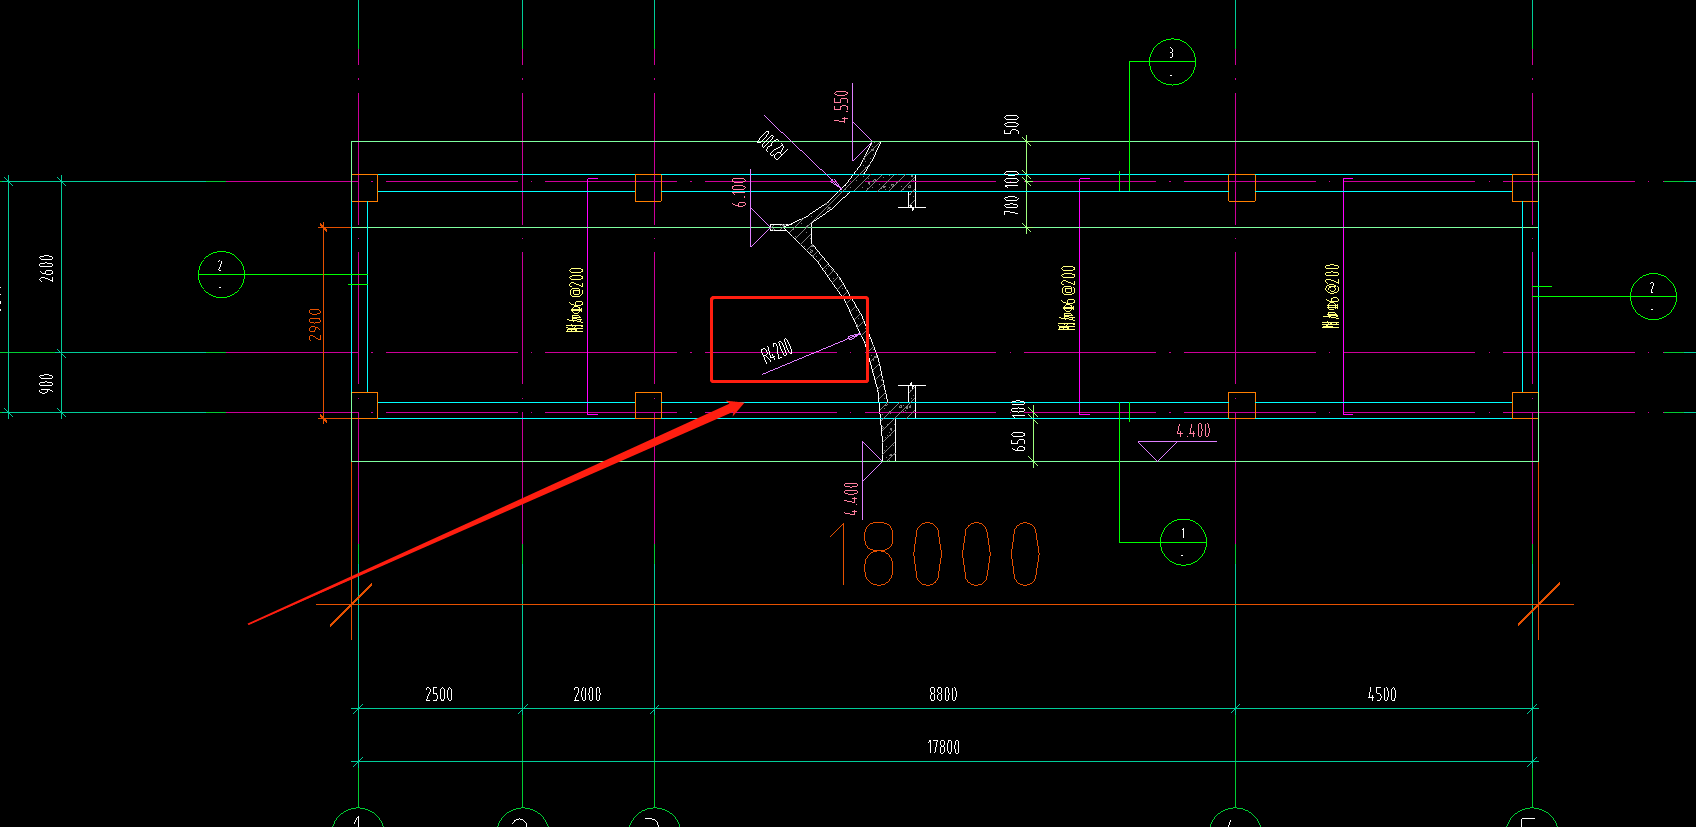Click the 700 vertical dimension
Viewport: 1696px width, 827px height.
(x=1012, y=203)
